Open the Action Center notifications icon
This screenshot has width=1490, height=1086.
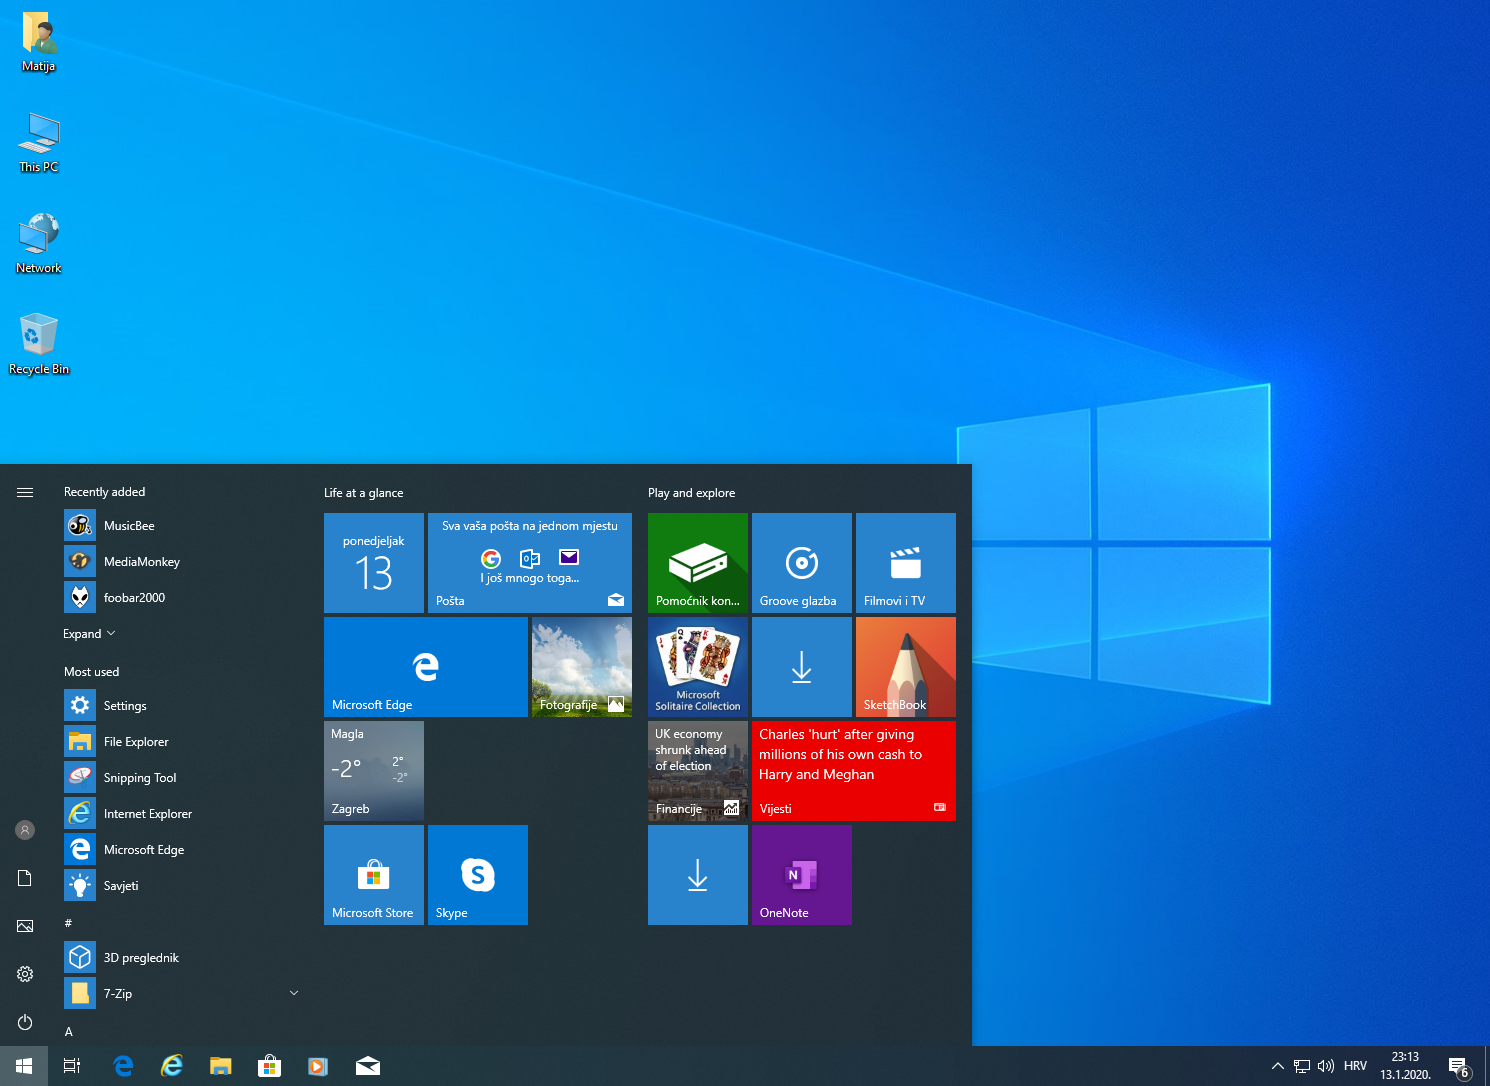[x=1459, y=1067]
